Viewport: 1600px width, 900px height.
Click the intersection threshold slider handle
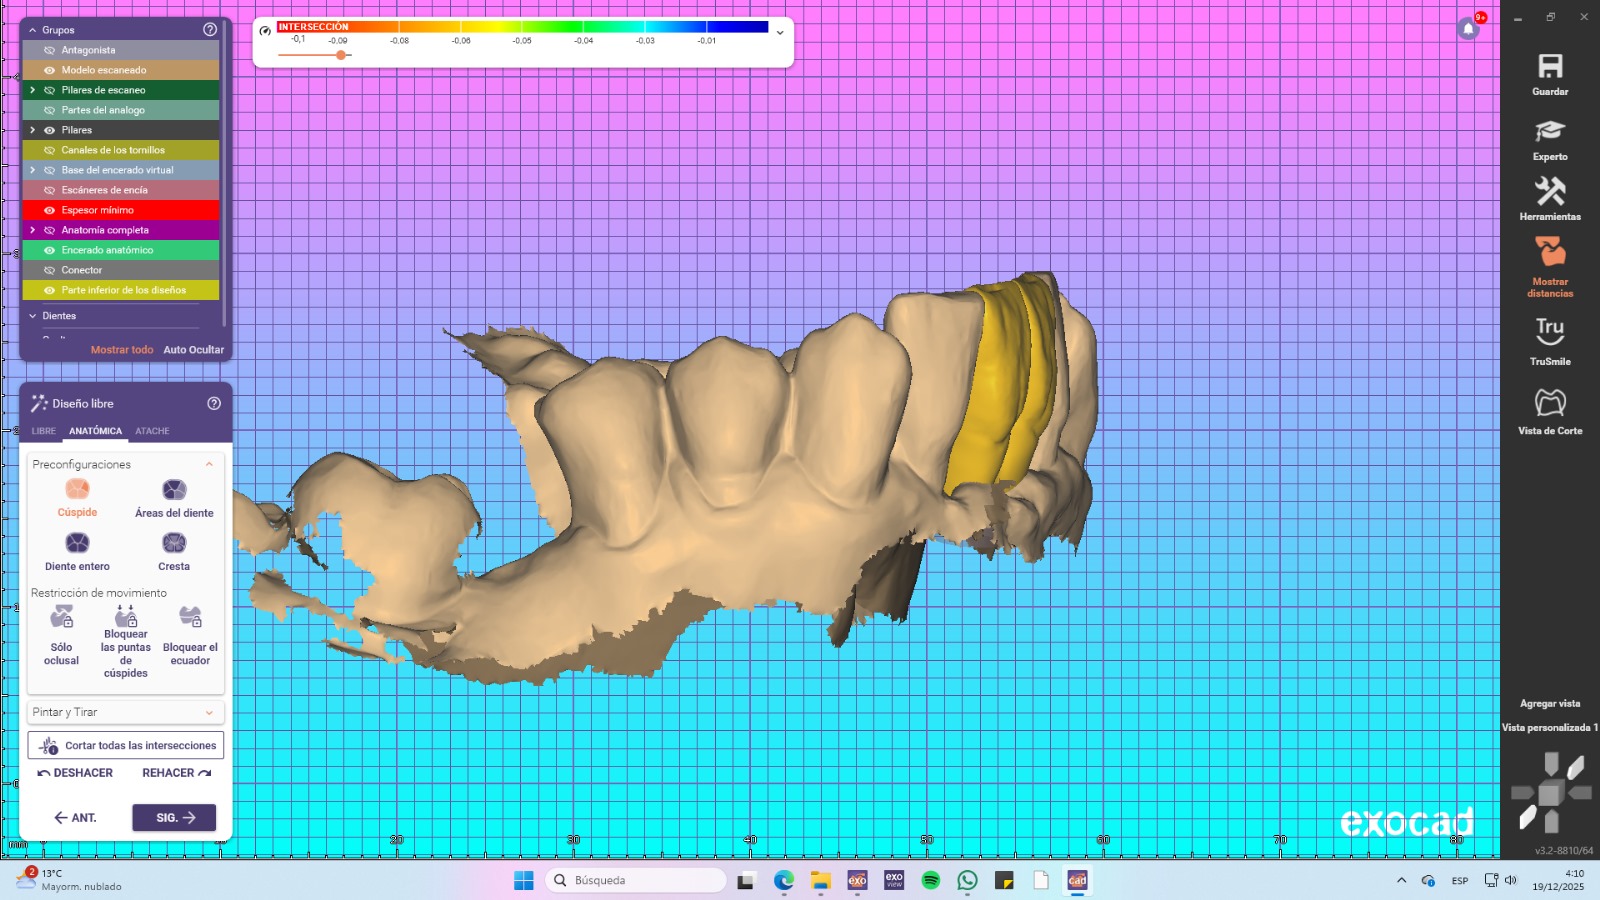point(341,55)
